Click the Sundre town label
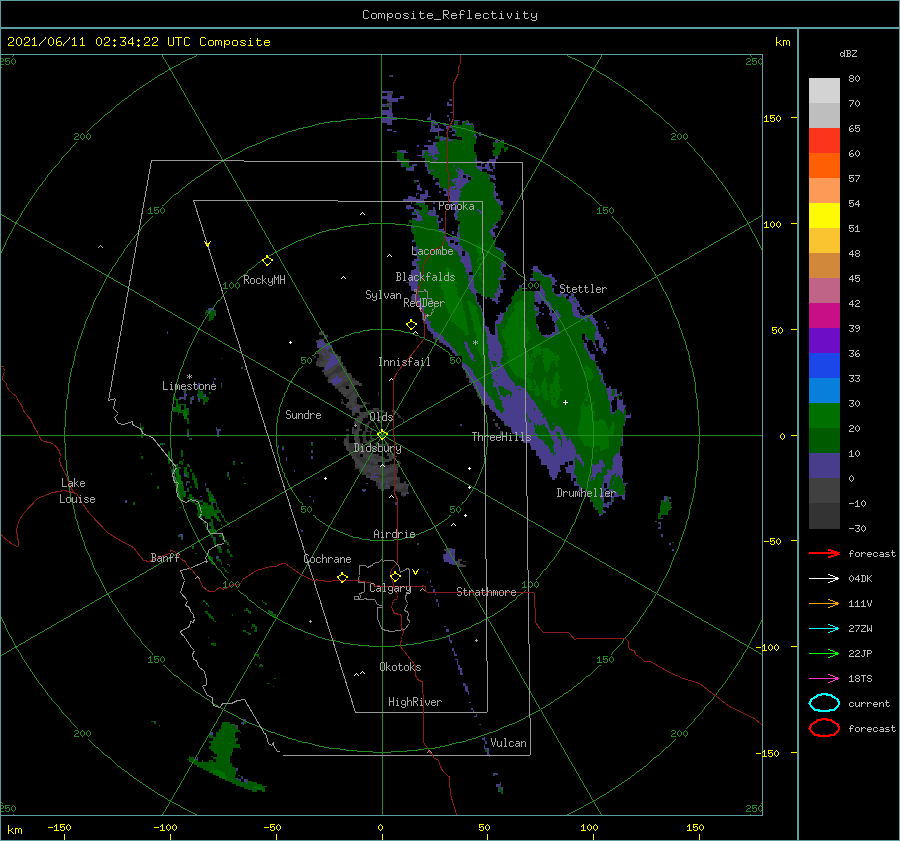This screenshot has width=900, height=841. 303,414
